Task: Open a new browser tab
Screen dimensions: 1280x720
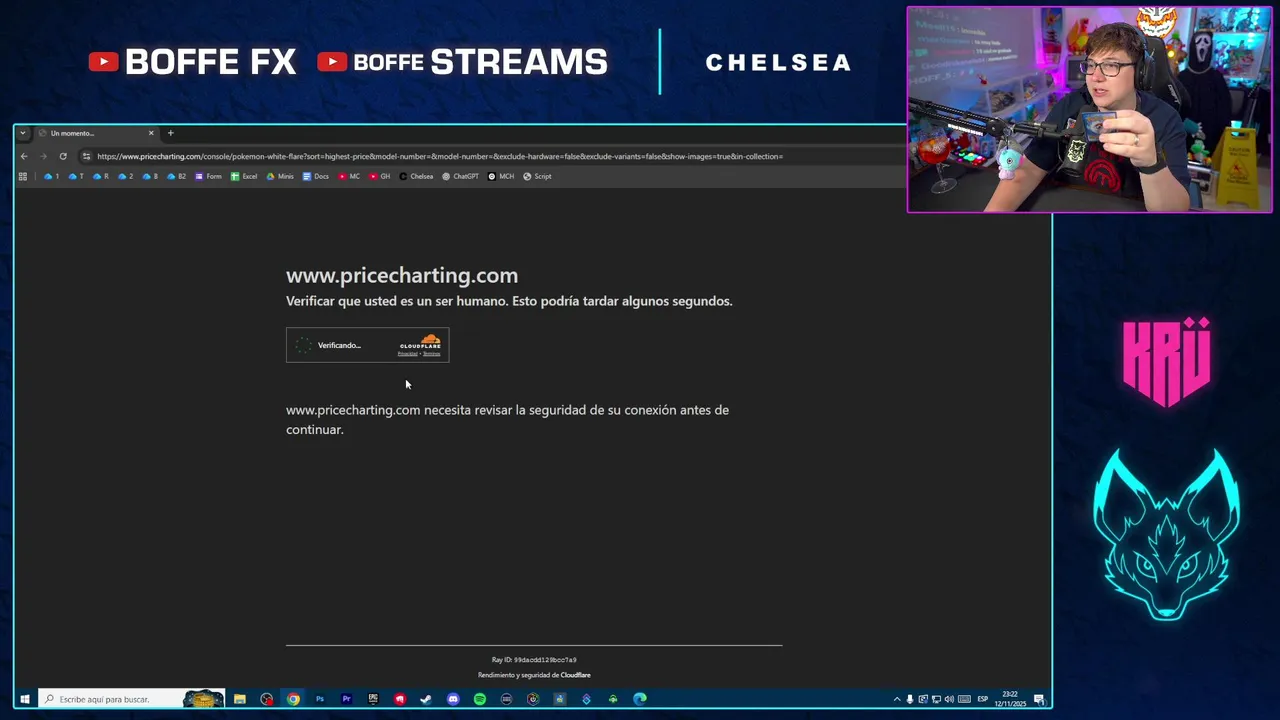Action: (x=170, y=133)
